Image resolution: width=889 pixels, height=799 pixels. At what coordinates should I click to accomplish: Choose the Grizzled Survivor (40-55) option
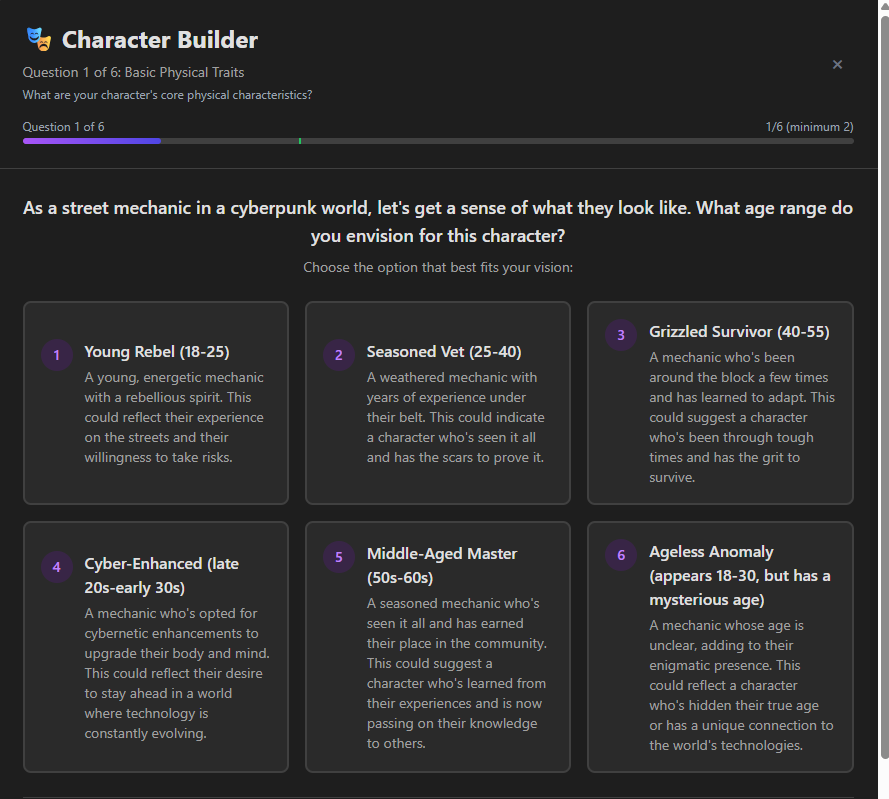(720, 403)
